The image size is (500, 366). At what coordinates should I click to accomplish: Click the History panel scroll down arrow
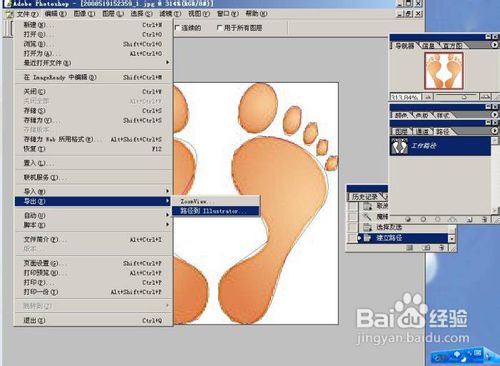click(x=452, y=239)
